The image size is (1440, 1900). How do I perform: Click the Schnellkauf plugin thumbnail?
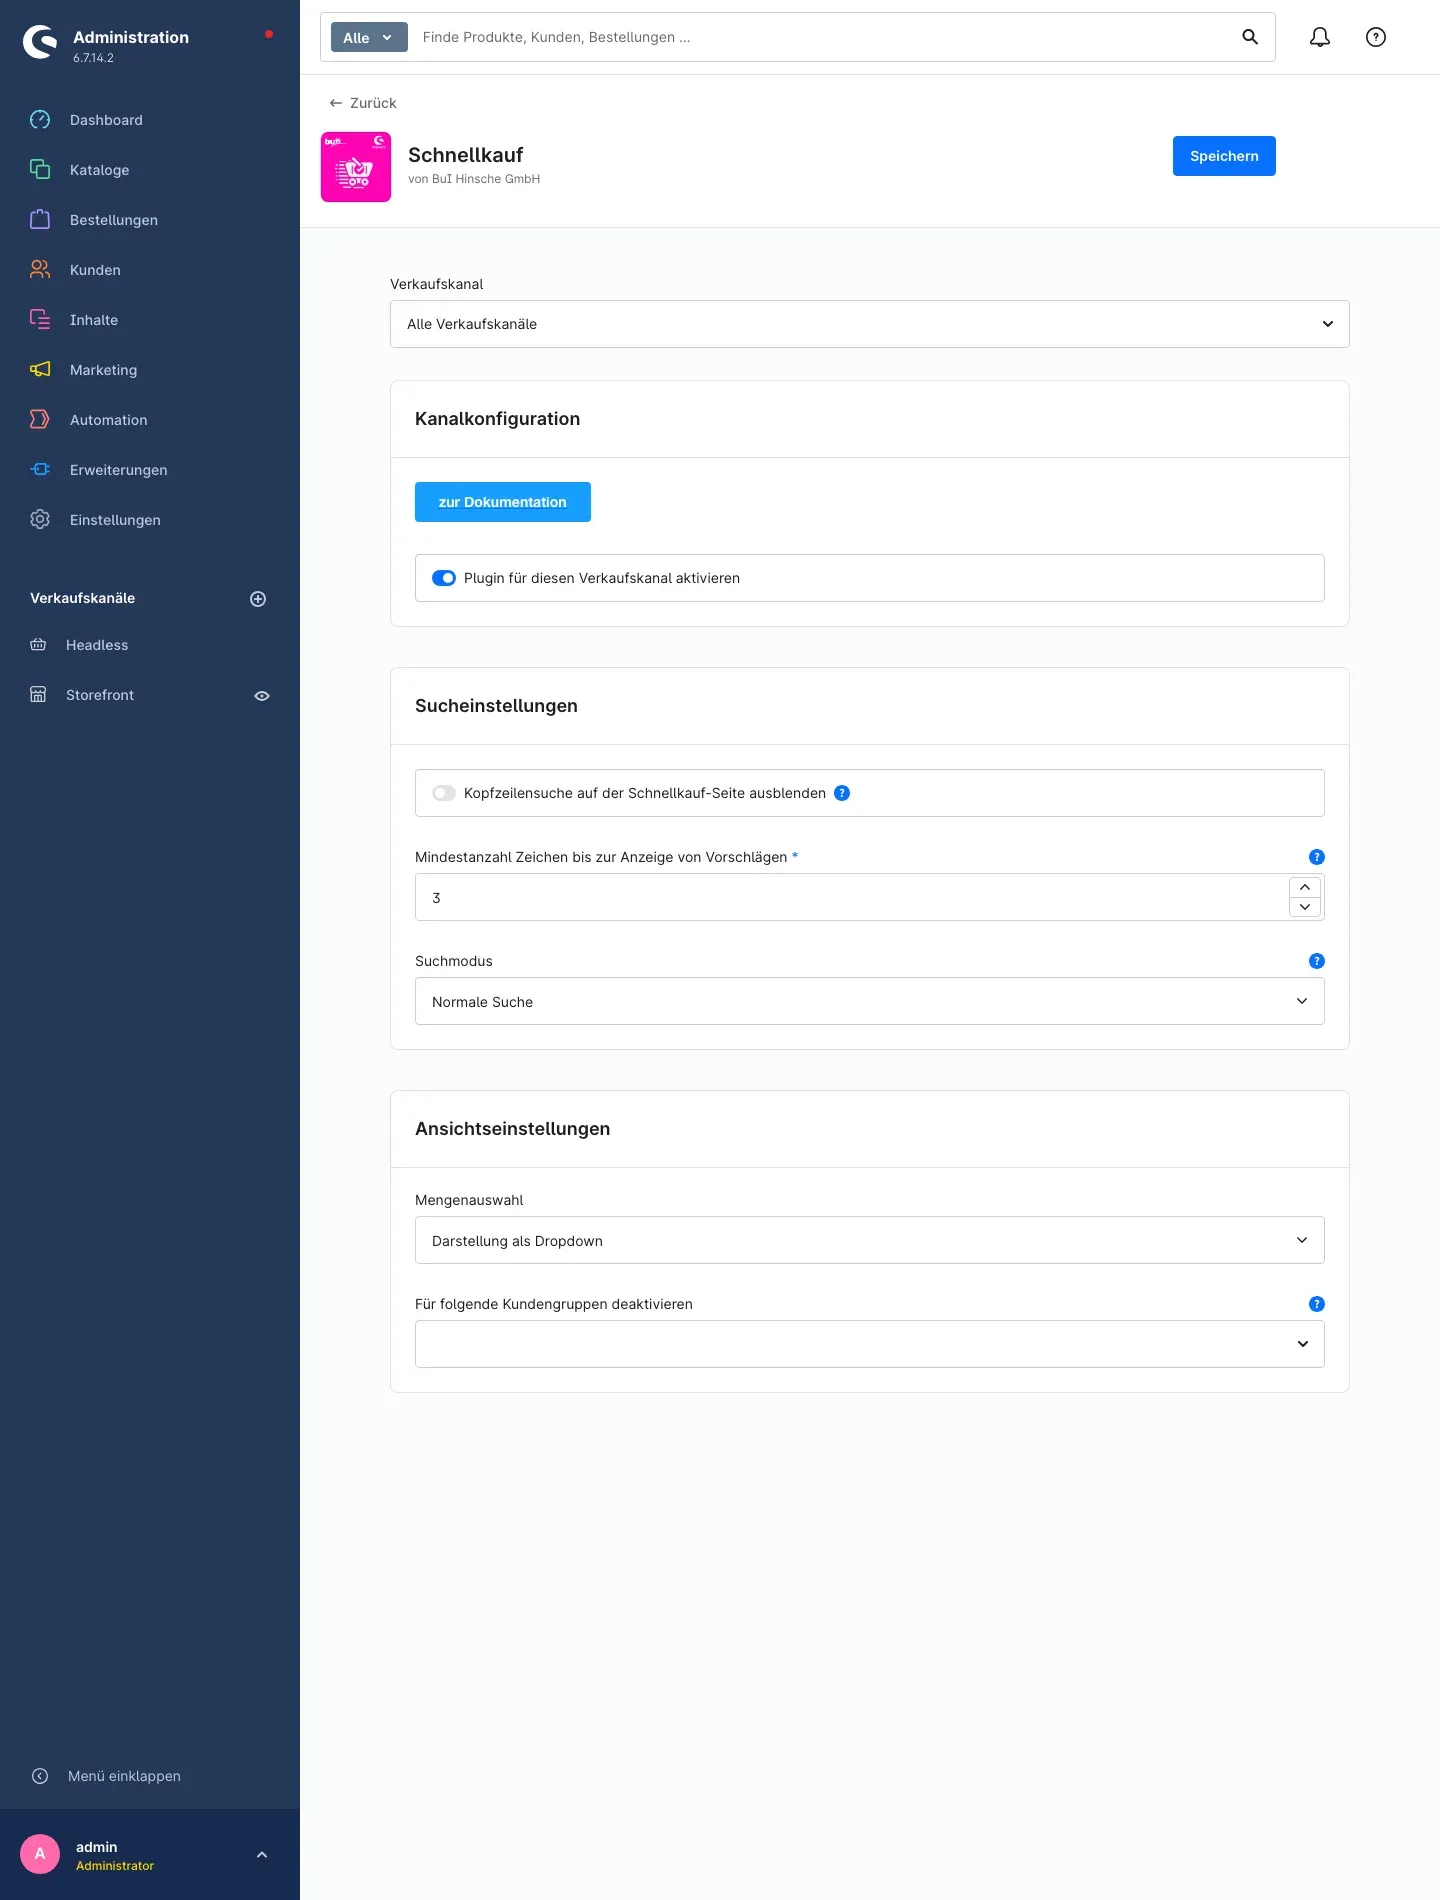[x=356, y=167]
